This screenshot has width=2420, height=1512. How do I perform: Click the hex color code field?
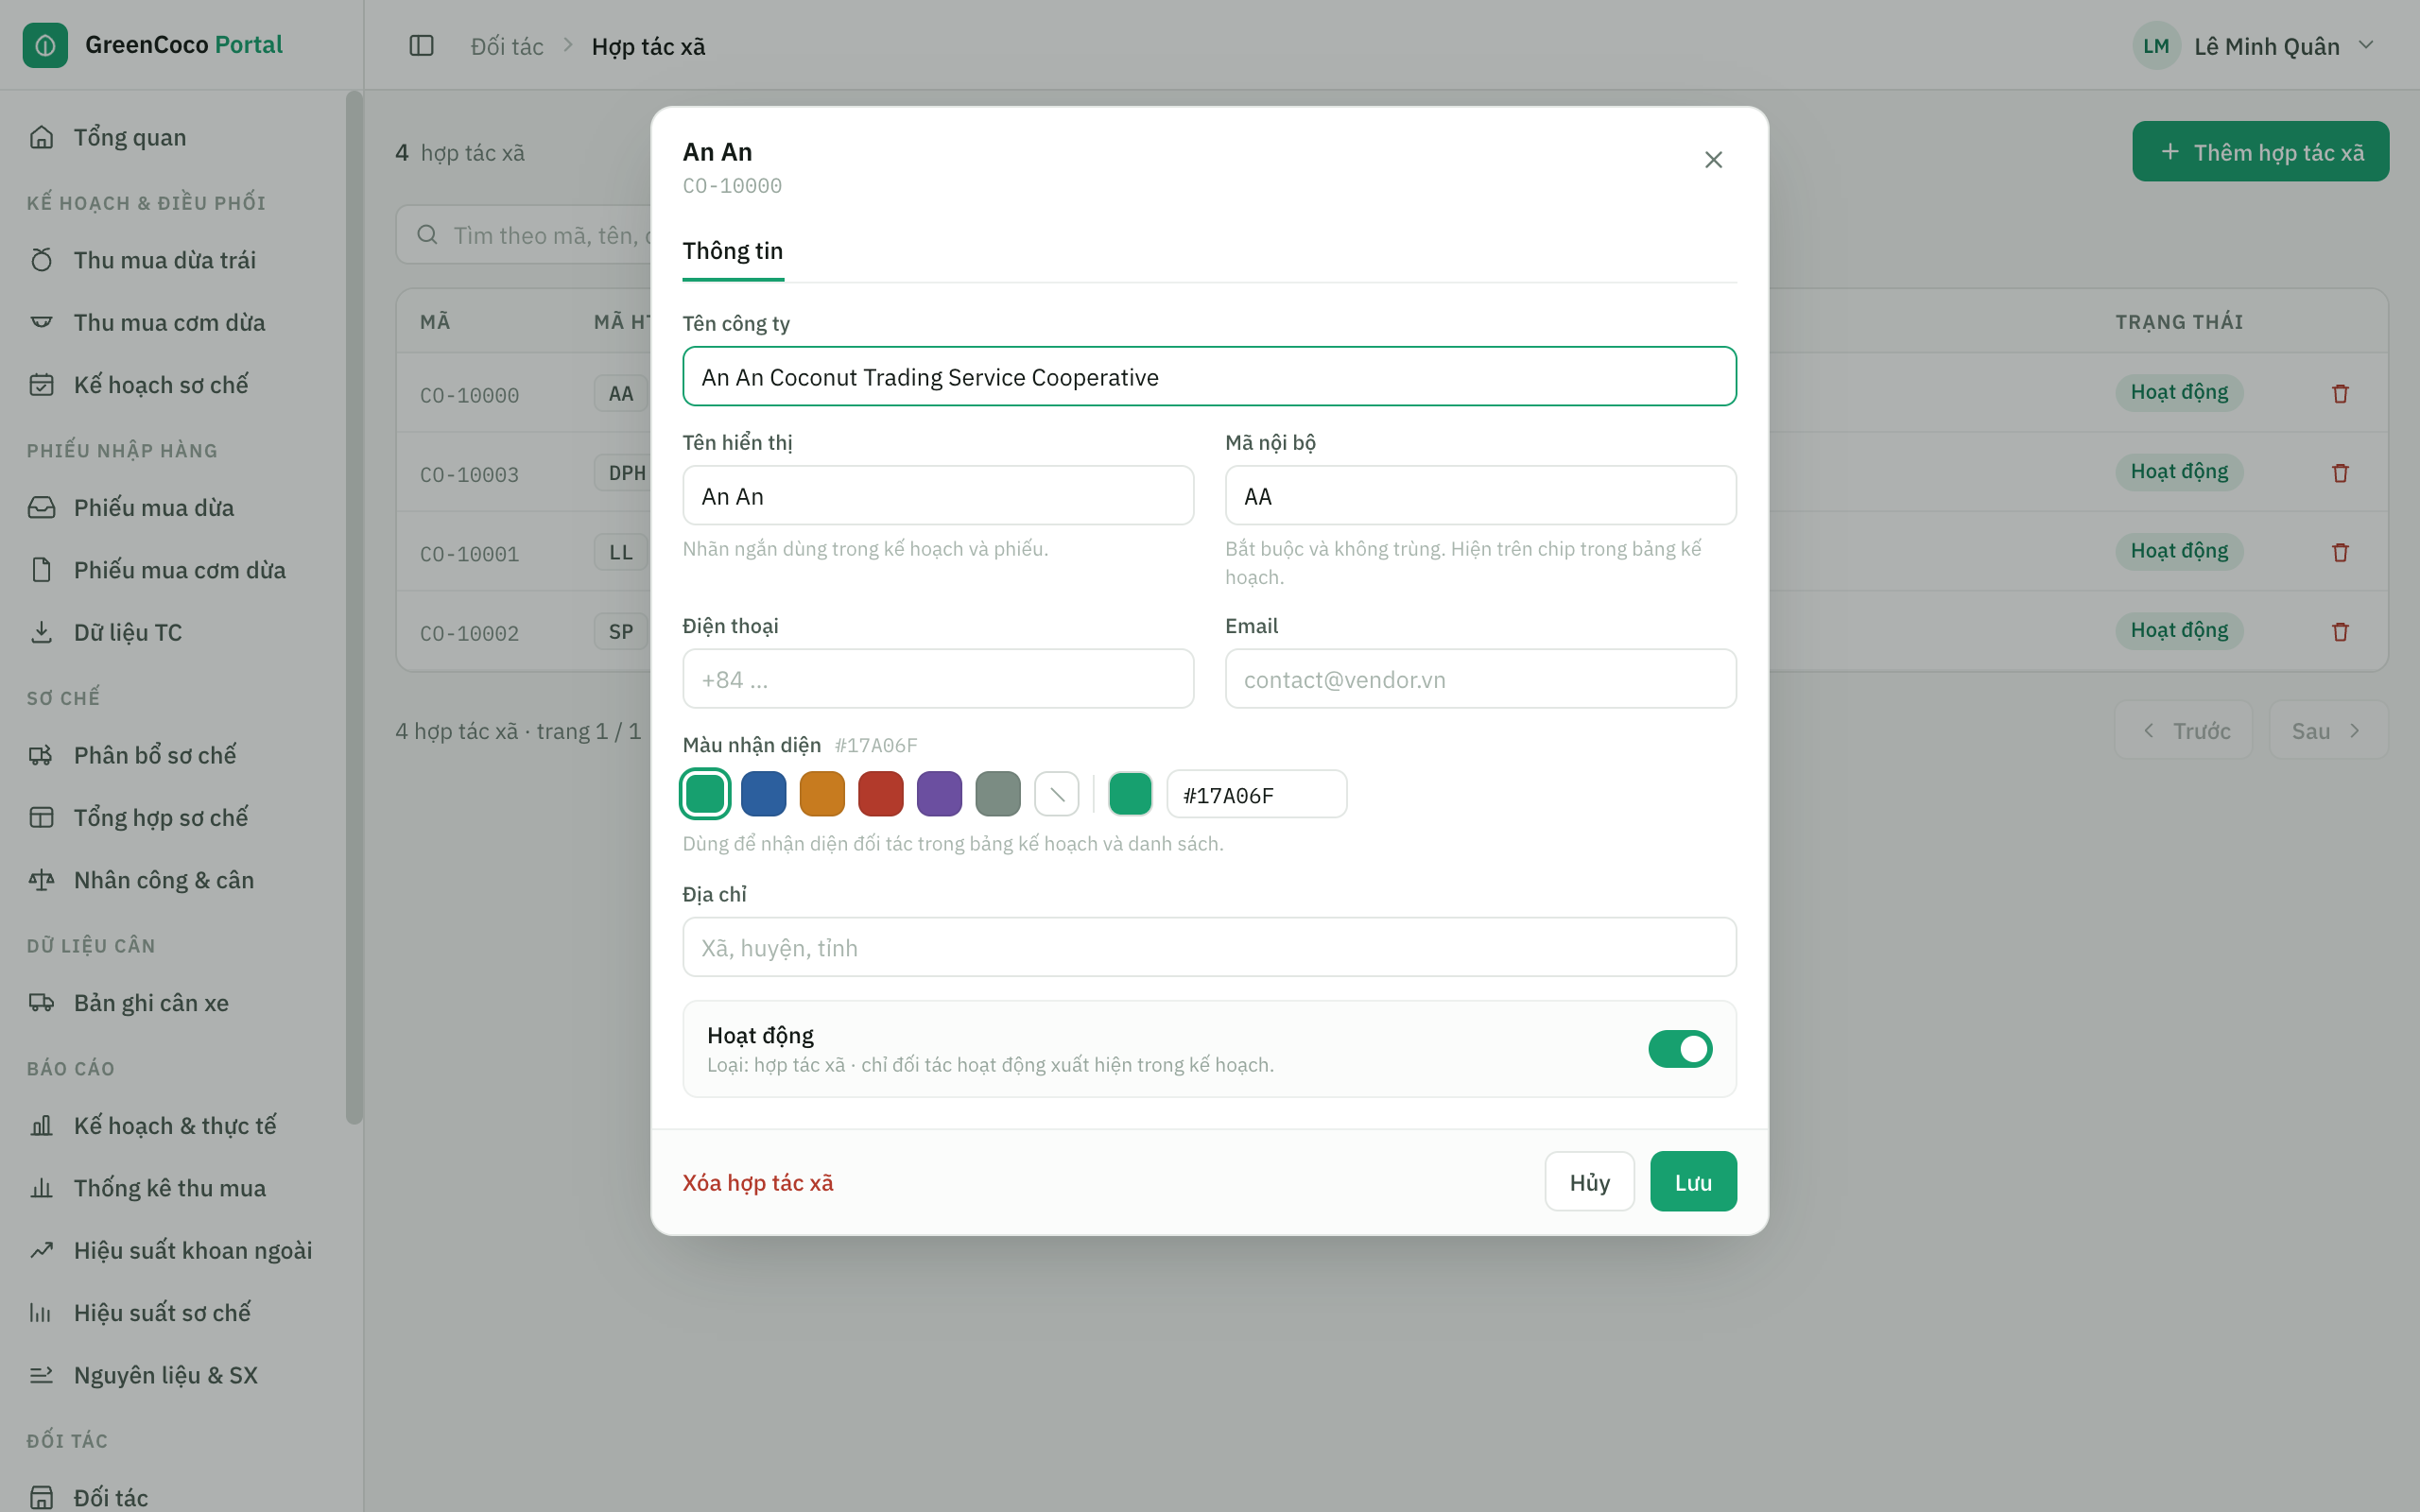(x=1256, y=795)
